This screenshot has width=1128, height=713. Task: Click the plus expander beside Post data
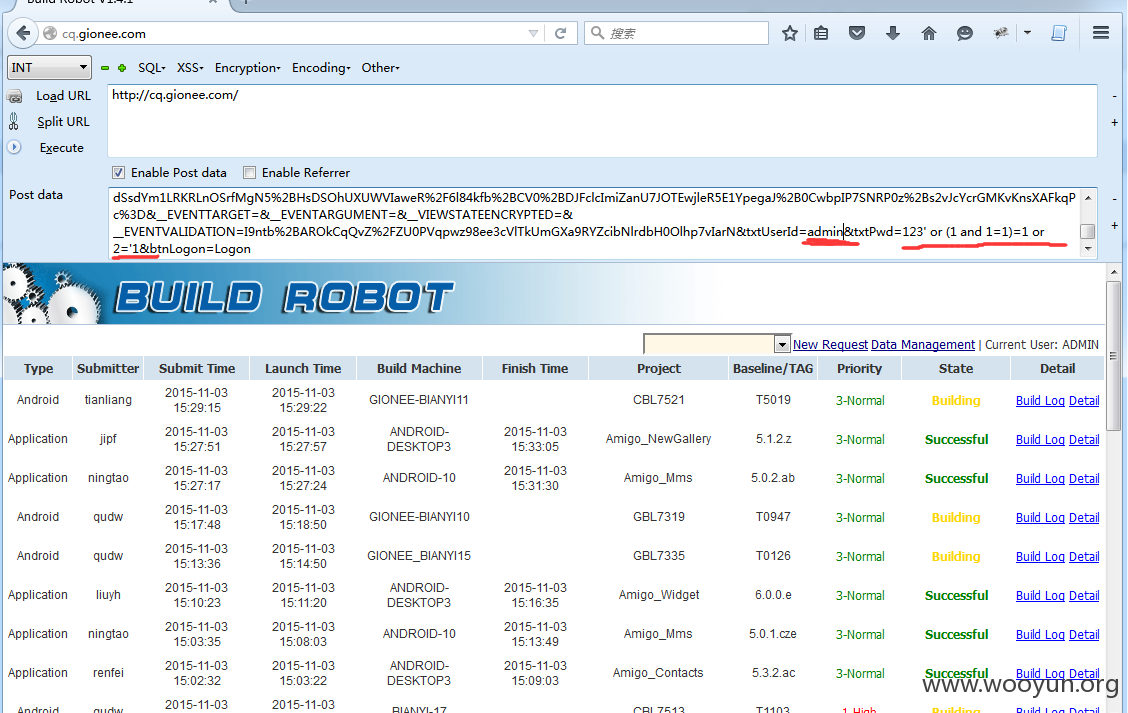click(x=1114, y=225)
